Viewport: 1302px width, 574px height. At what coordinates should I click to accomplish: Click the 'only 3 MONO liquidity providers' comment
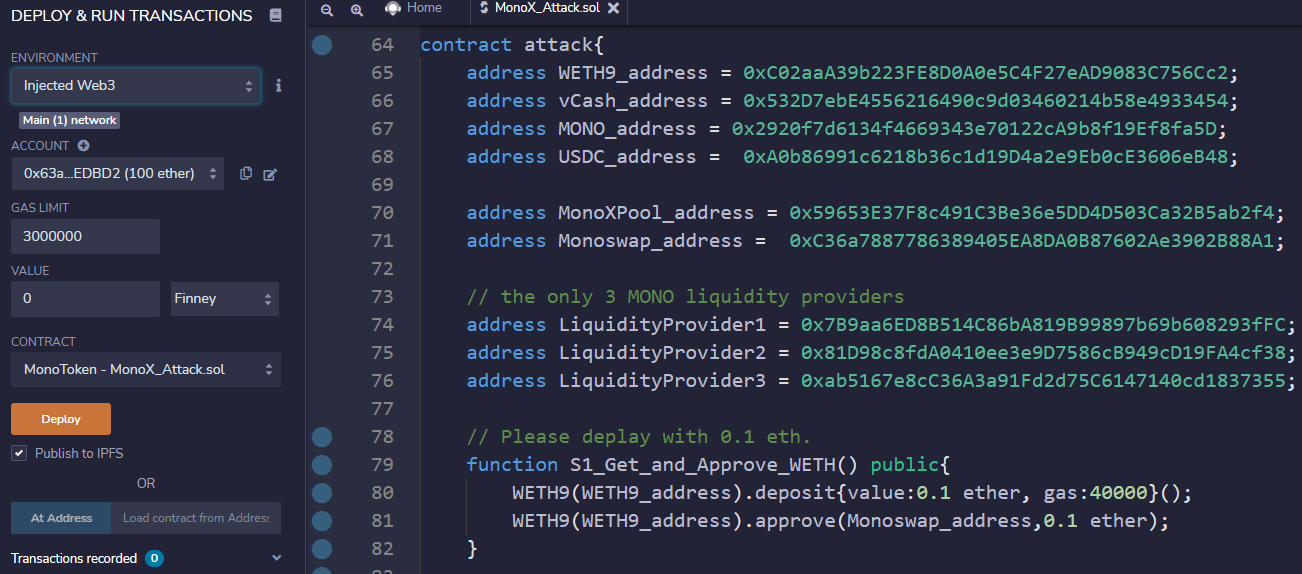coord(685,297)
